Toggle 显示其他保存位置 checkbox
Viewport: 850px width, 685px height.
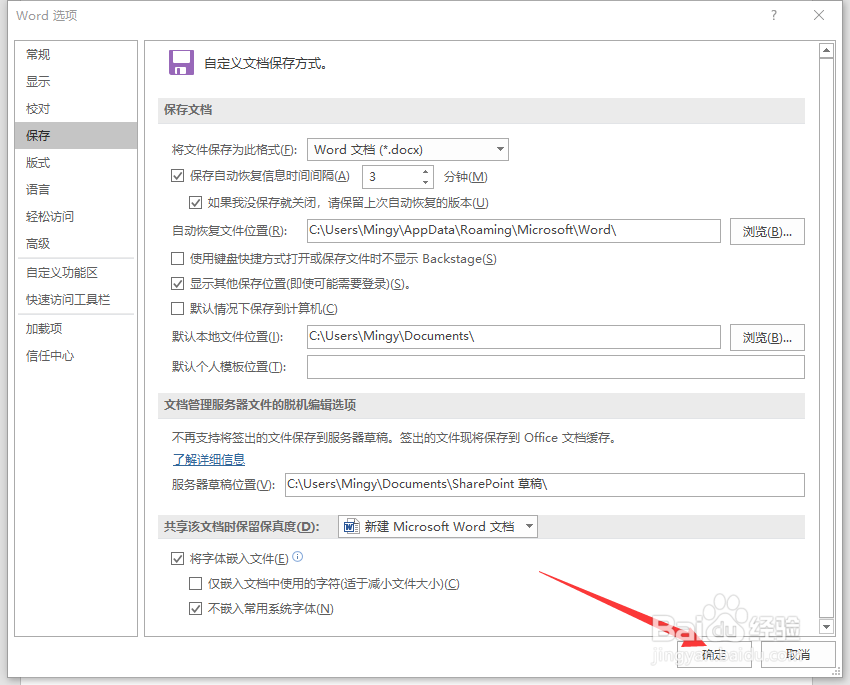click(177, 283)
